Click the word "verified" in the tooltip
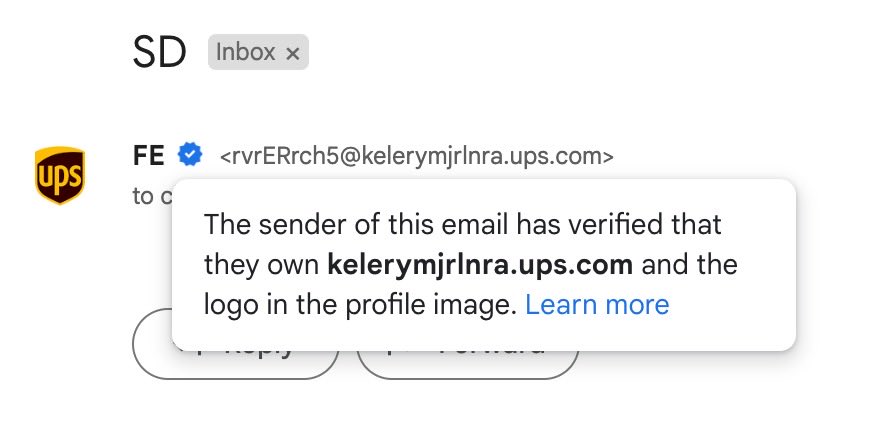 [605, 224]
